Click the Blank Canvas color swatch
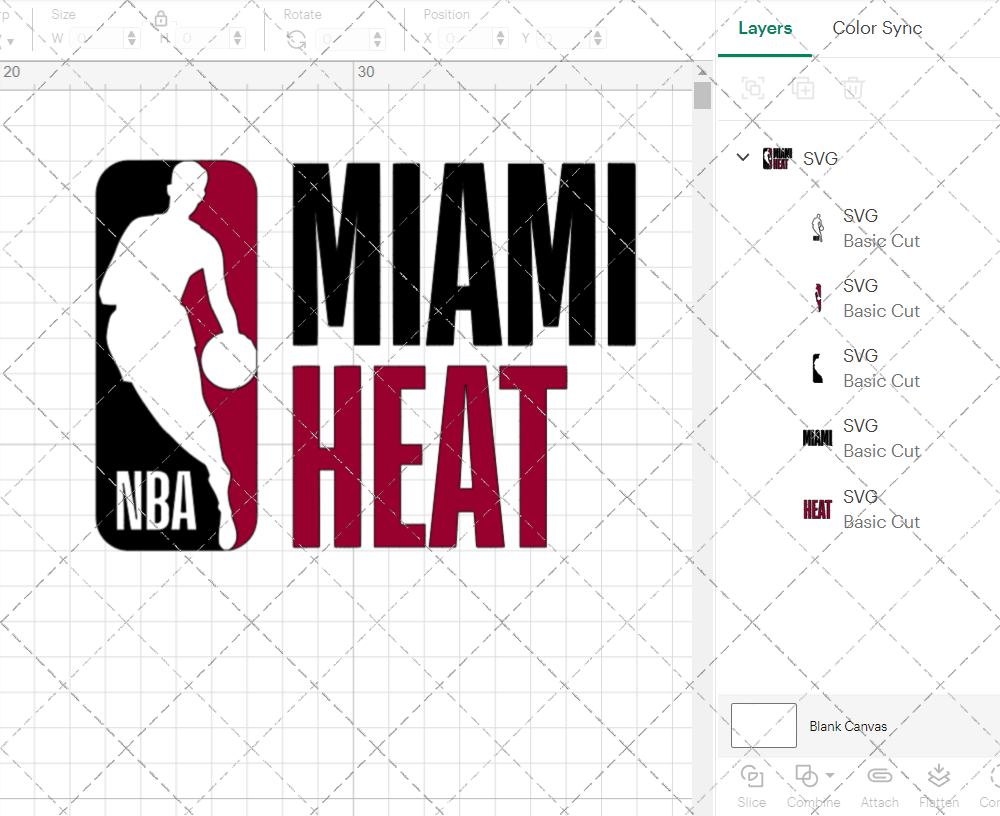Screen dimensions: 1000x816 763,725
